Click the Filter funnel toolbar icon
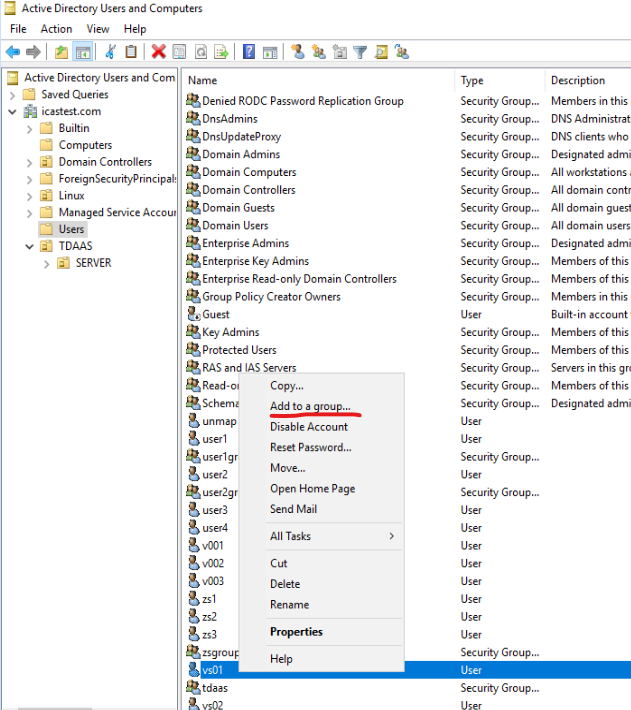631x710 pixels. click(x=360, y=52)
